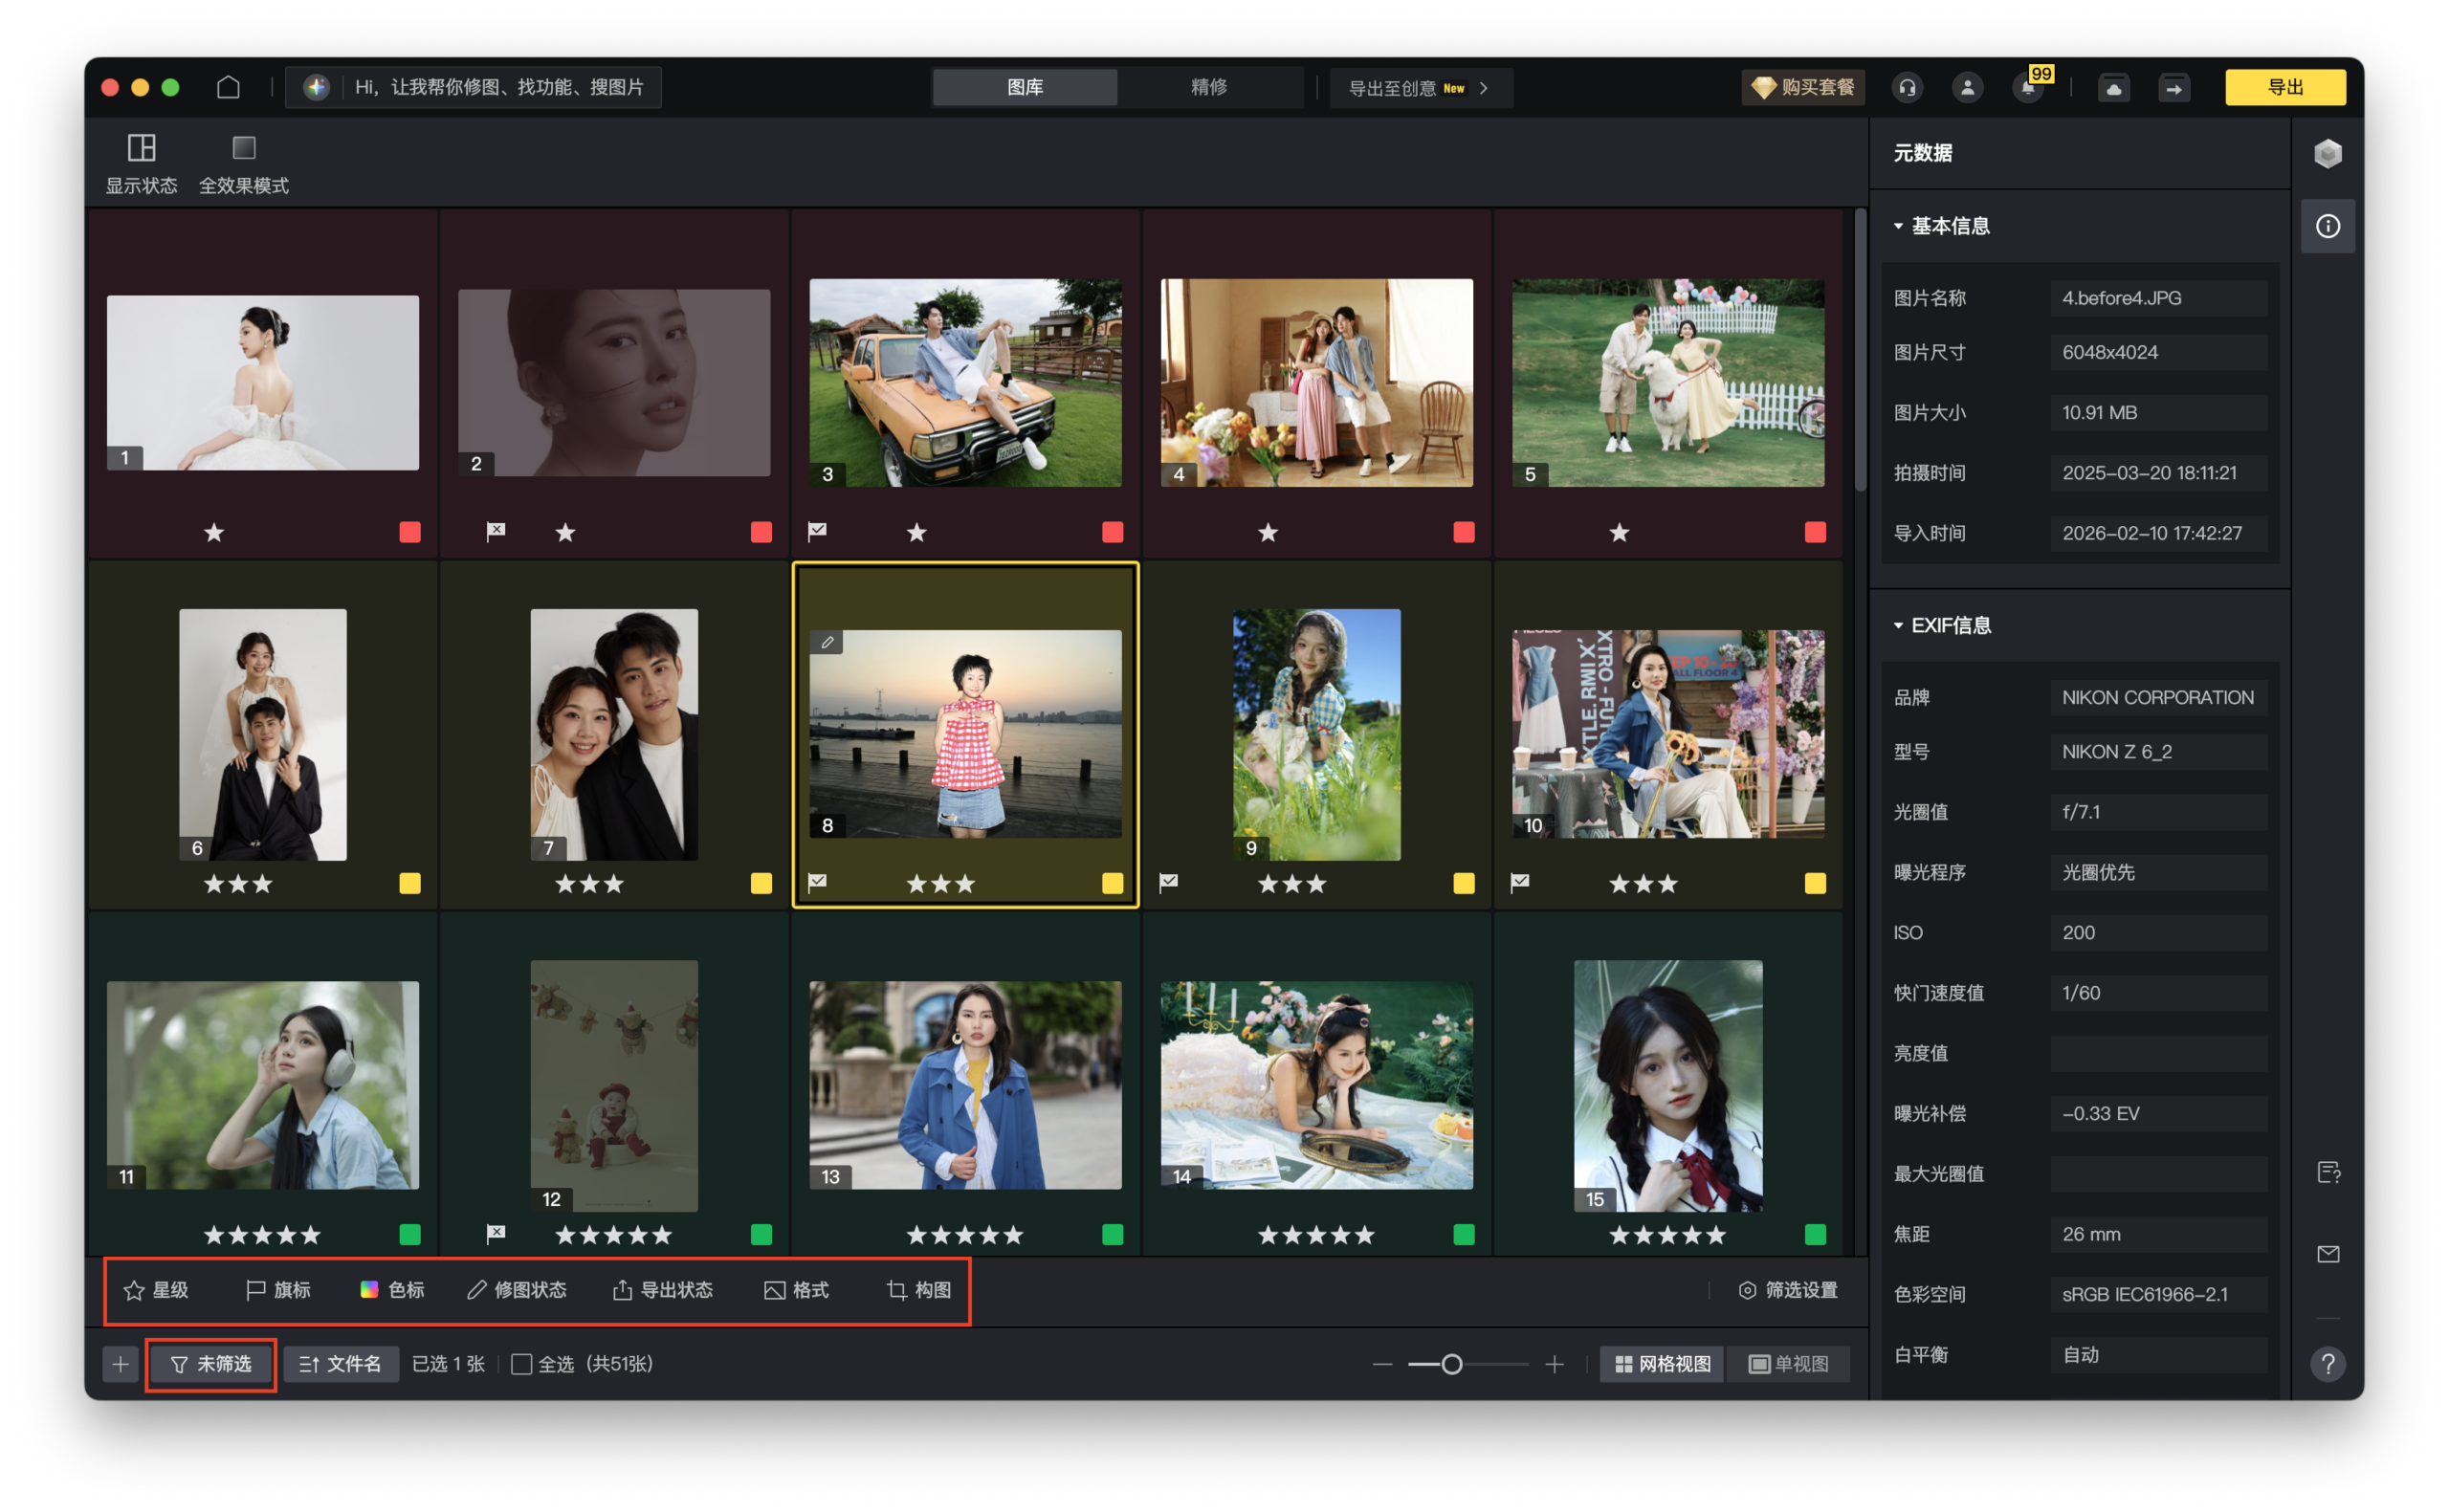The width and height of the screenshot is (2449, 1512).
Task: Open the 星级 rating filter
Action: tap(158, 1290)
